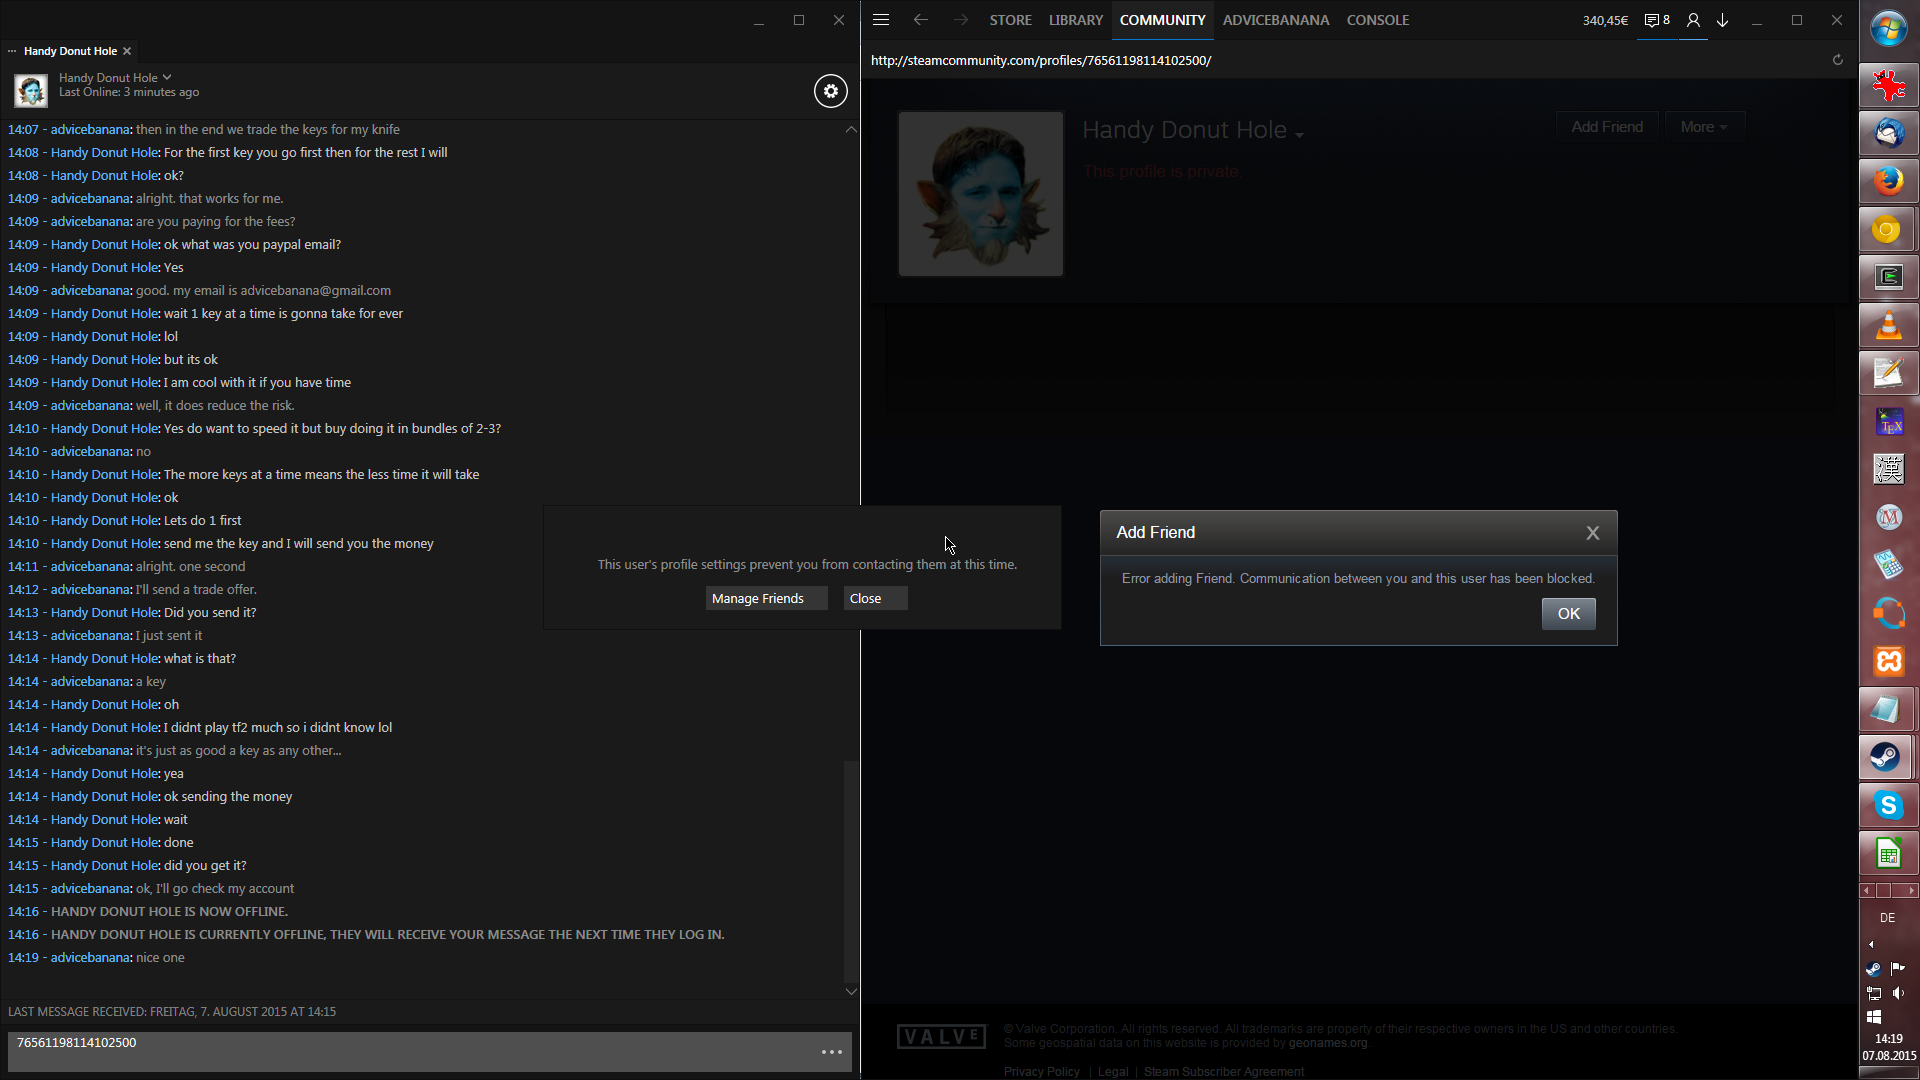Click the Manage Friends button

(765, 598)
